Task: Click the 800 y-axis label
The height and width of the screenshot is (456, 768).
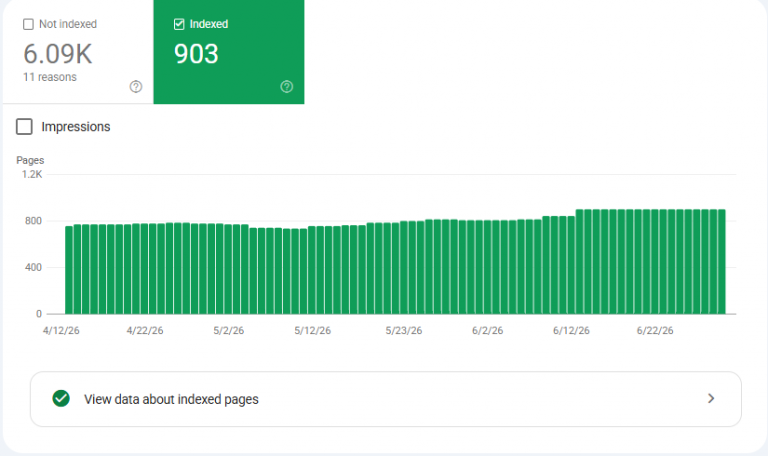Action: point(33,221)
